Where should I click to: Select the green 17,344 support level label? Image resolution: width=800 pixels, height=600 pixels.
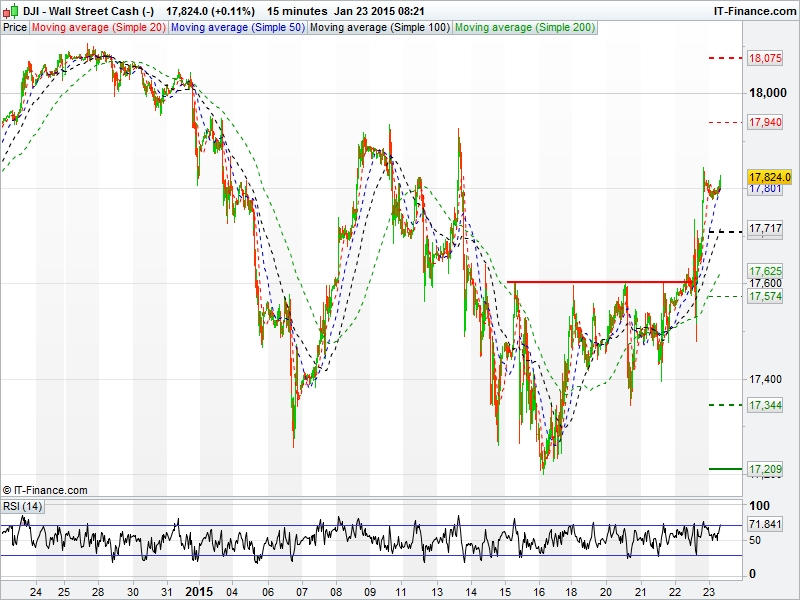[765, 404]
